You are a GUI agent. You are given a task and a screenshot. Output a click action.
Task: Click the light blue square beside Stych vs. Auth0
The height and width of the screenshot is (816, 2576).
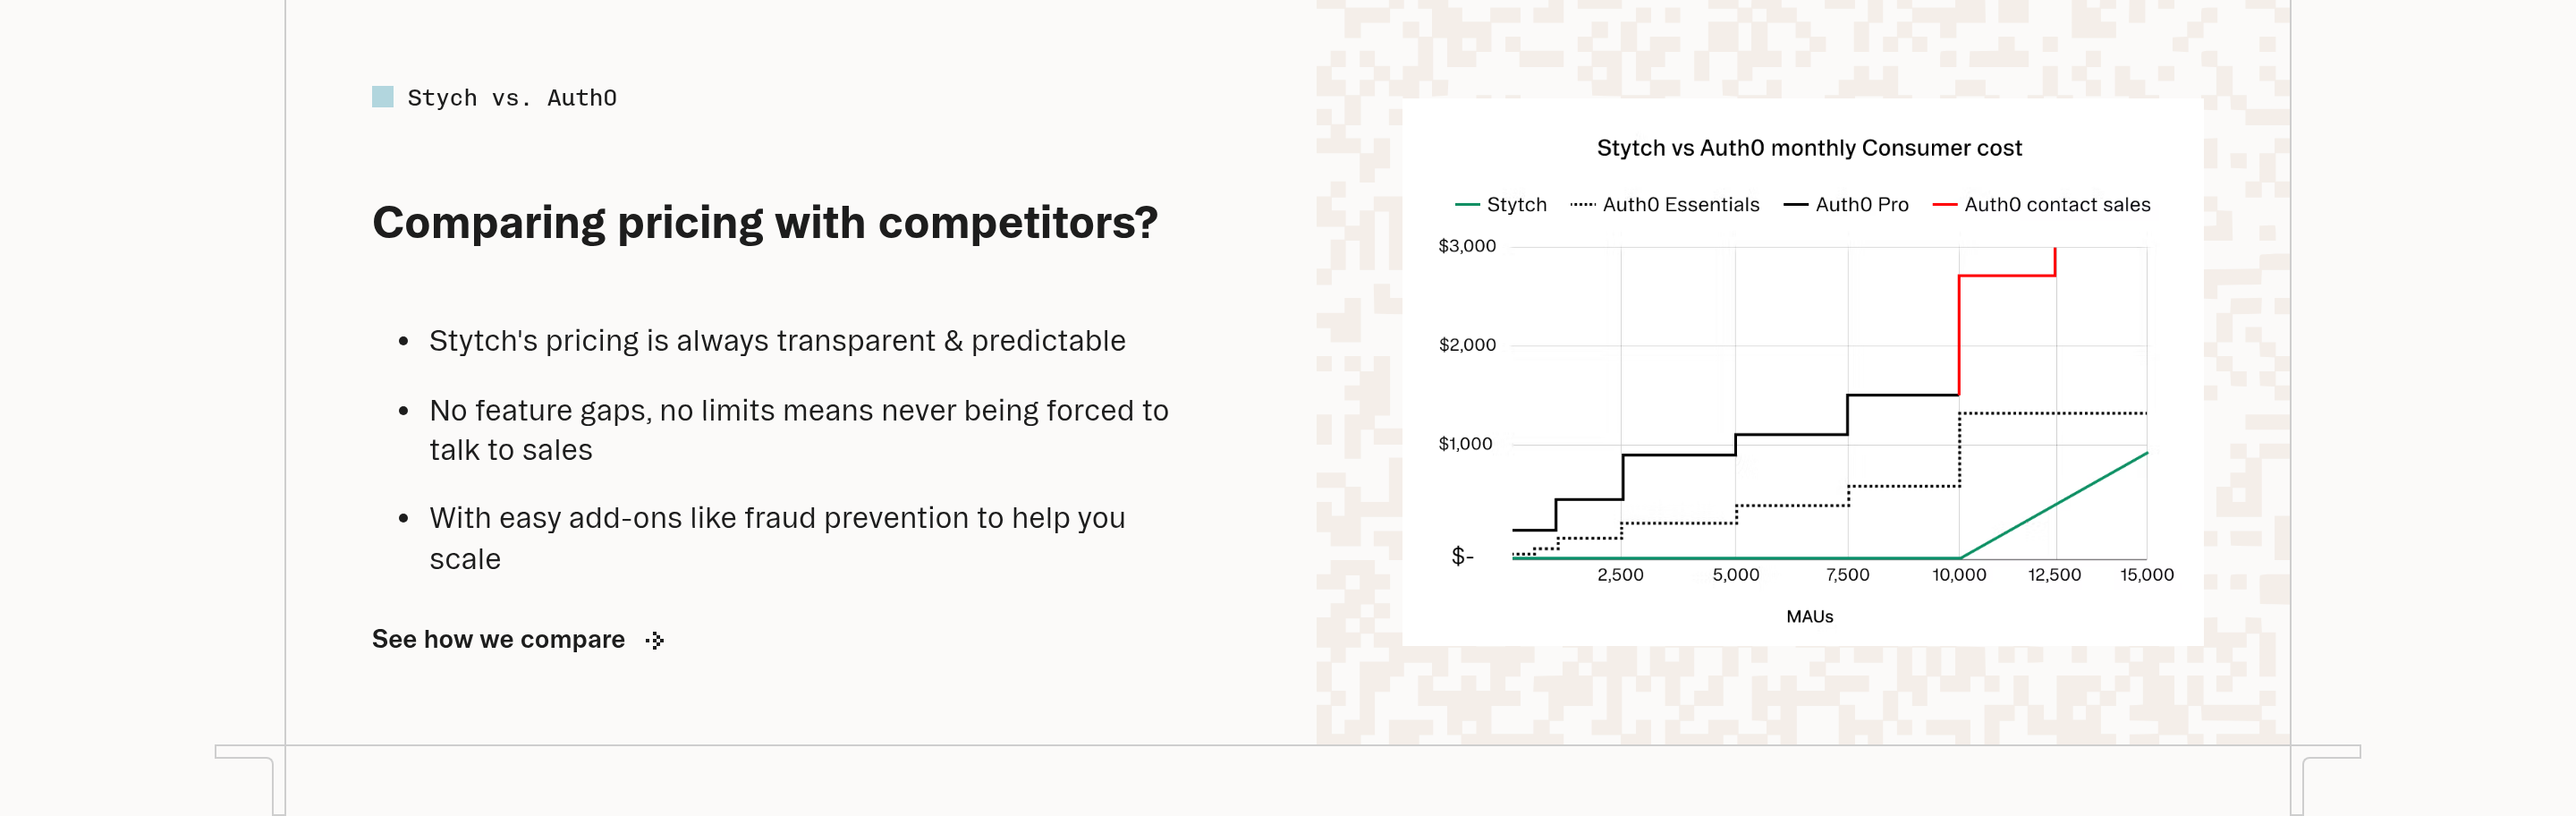[382, 97]
